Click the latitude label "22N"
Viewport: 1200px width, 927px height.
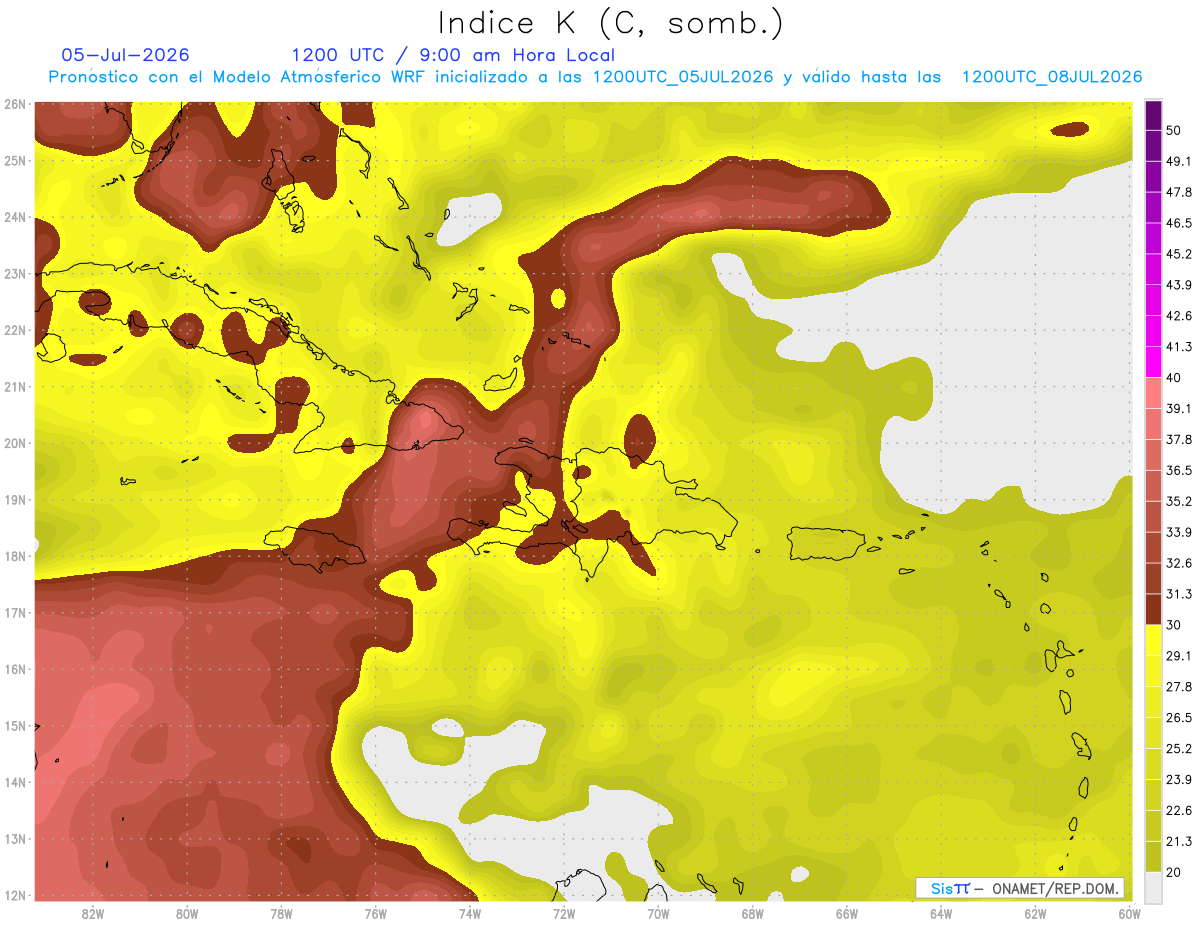(14, 330)
